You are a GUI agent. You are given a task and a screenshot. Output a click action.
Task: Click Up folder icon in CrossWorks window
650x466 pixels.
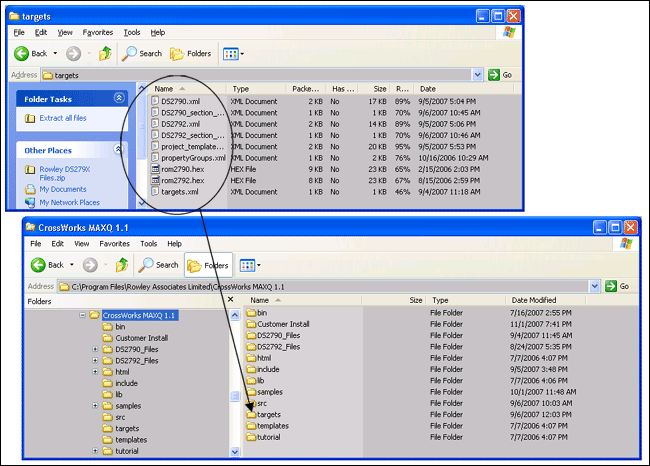pyautogui.click(x=121, y=265)
